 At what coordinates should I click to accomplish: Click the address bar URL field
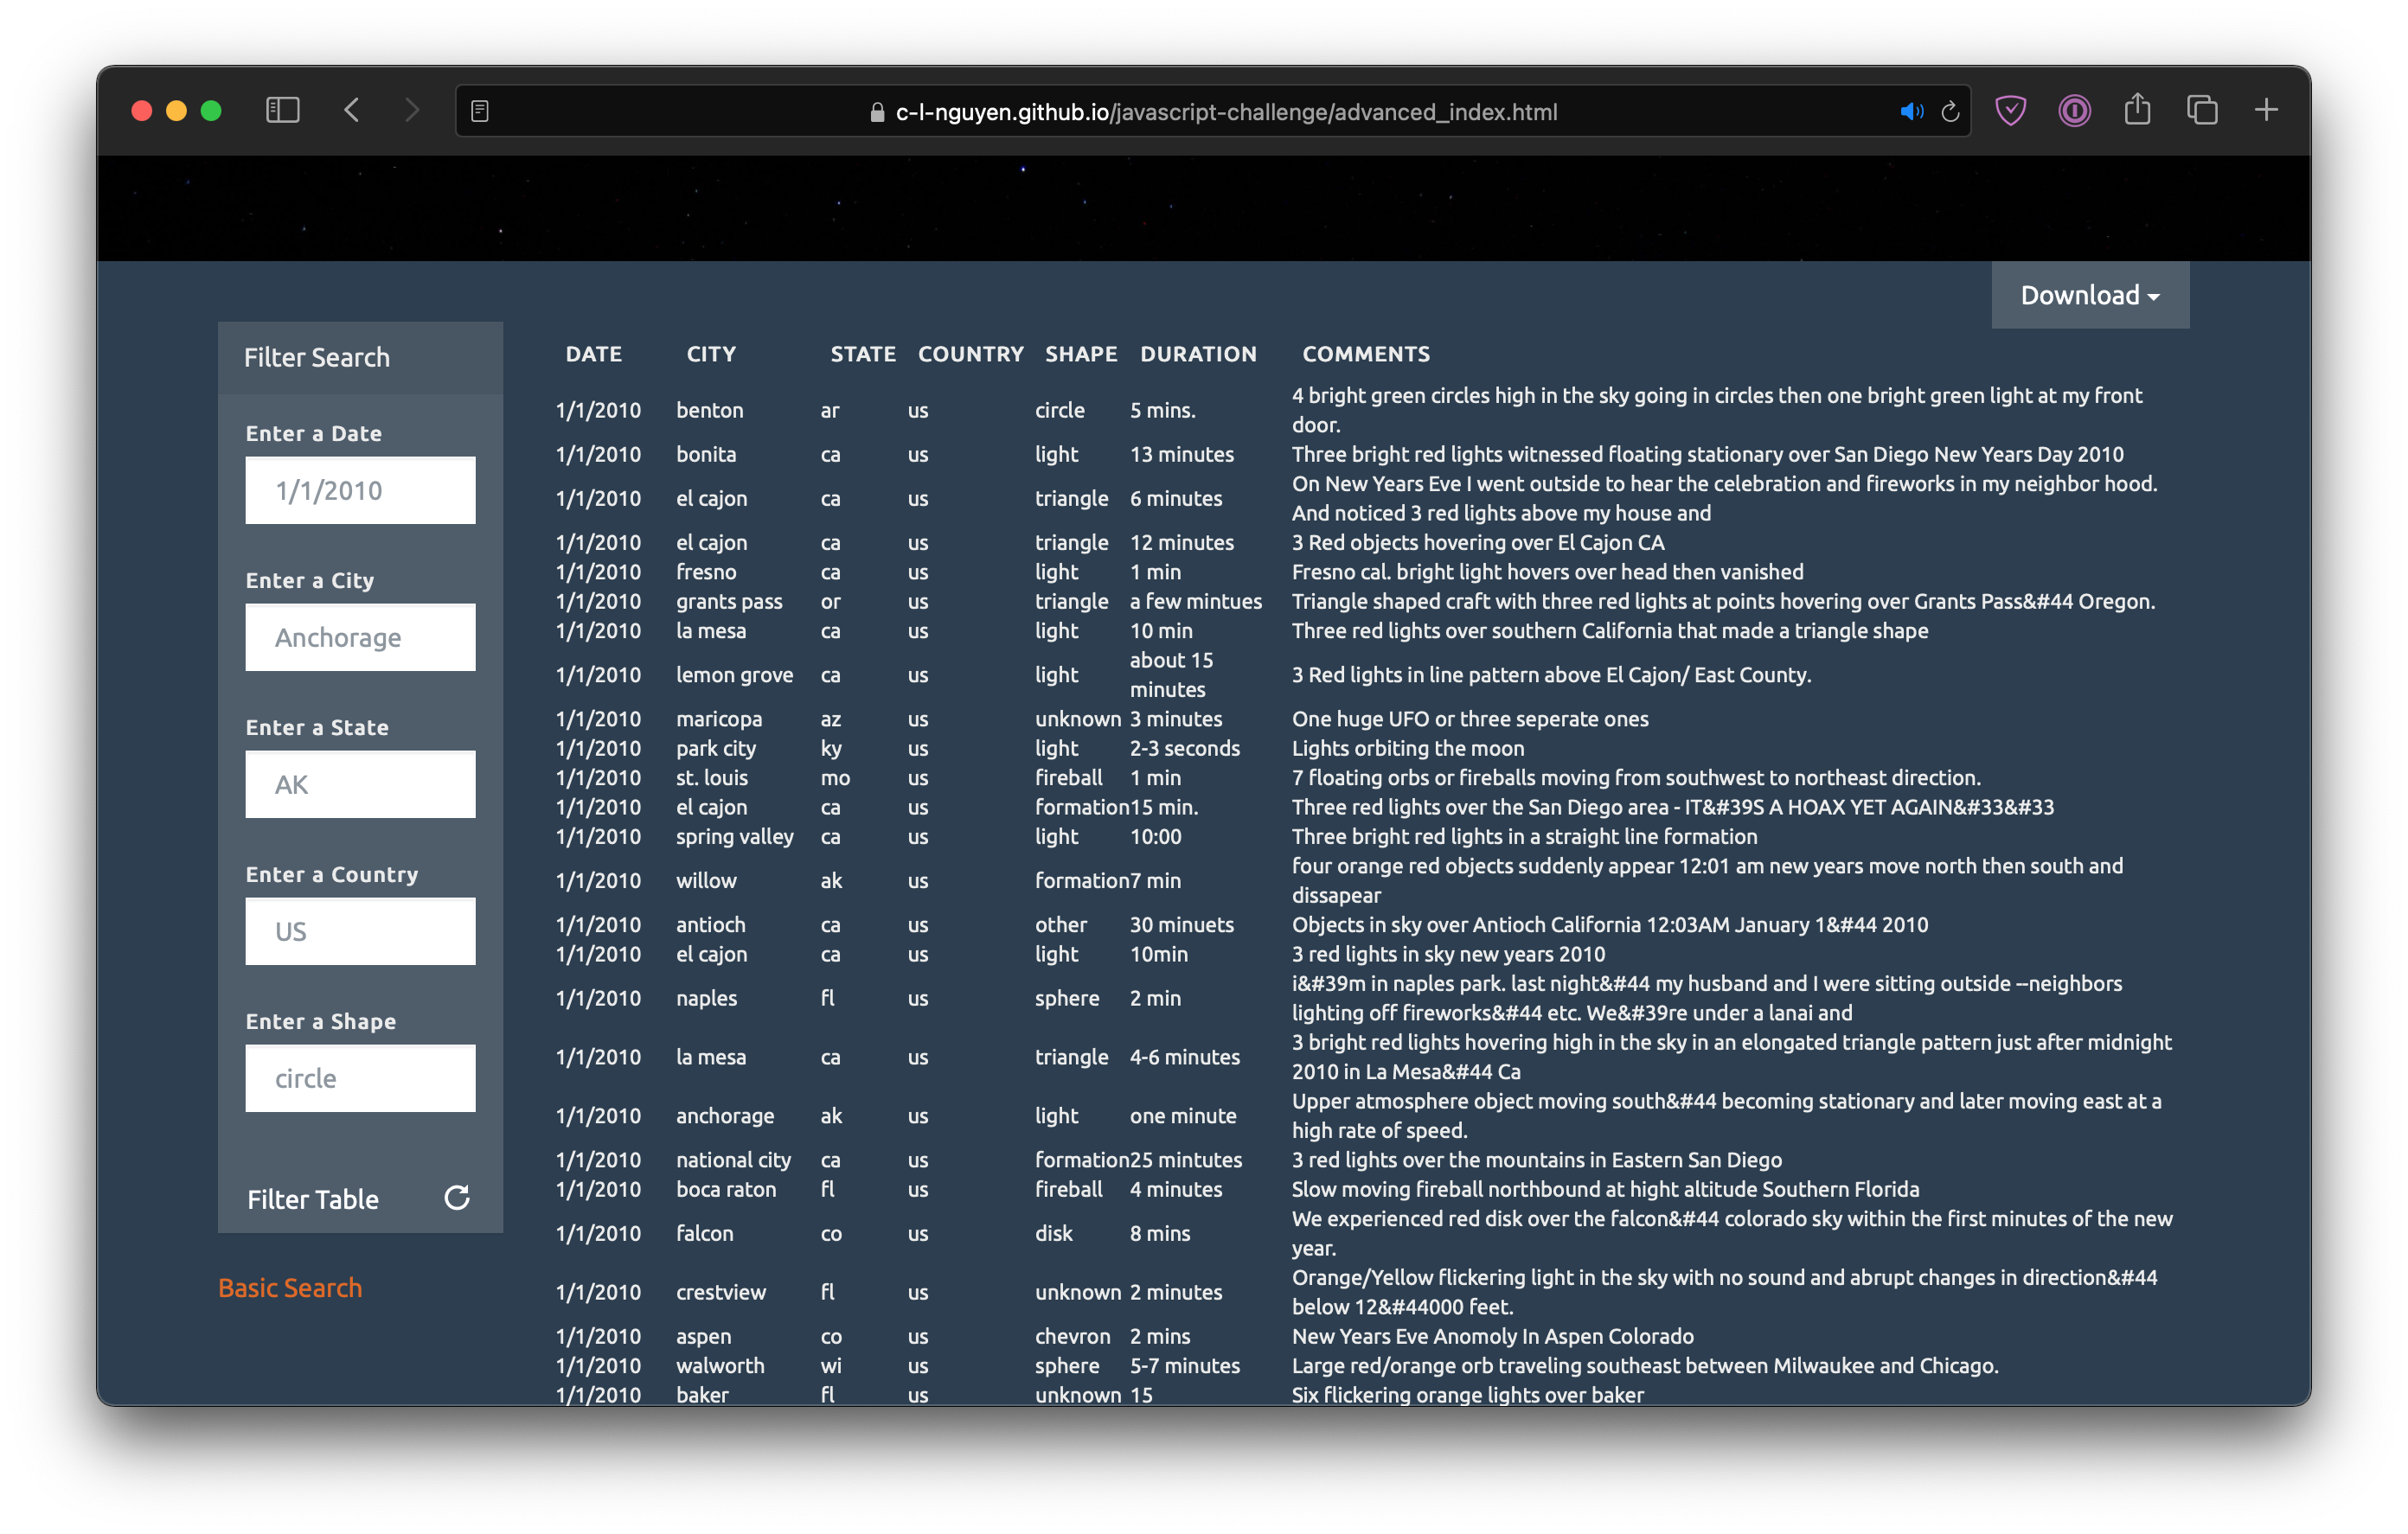click(1204, 109)
